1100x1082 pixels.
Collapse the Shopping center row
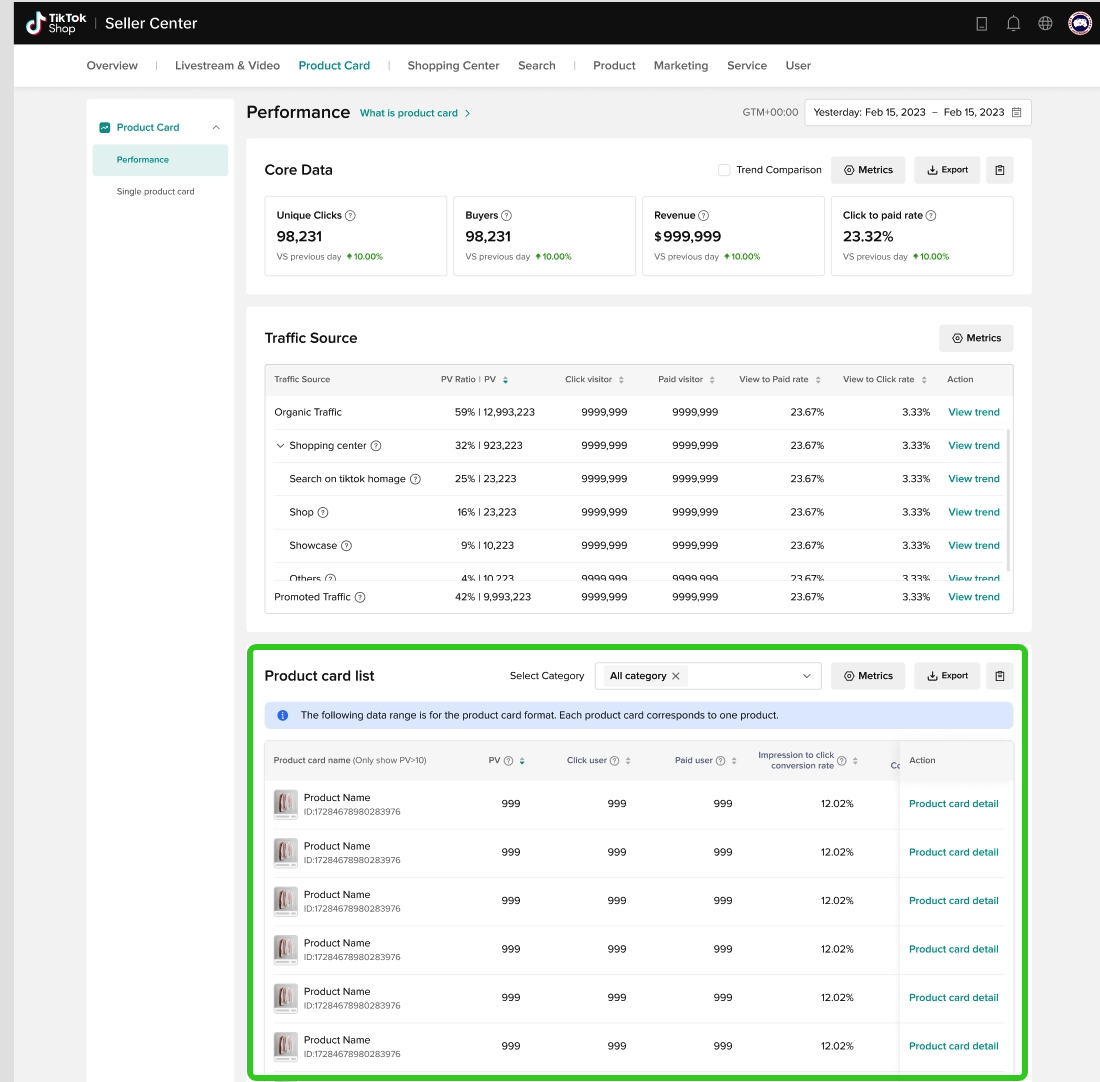pyautogui.click(x=280, y=446)
